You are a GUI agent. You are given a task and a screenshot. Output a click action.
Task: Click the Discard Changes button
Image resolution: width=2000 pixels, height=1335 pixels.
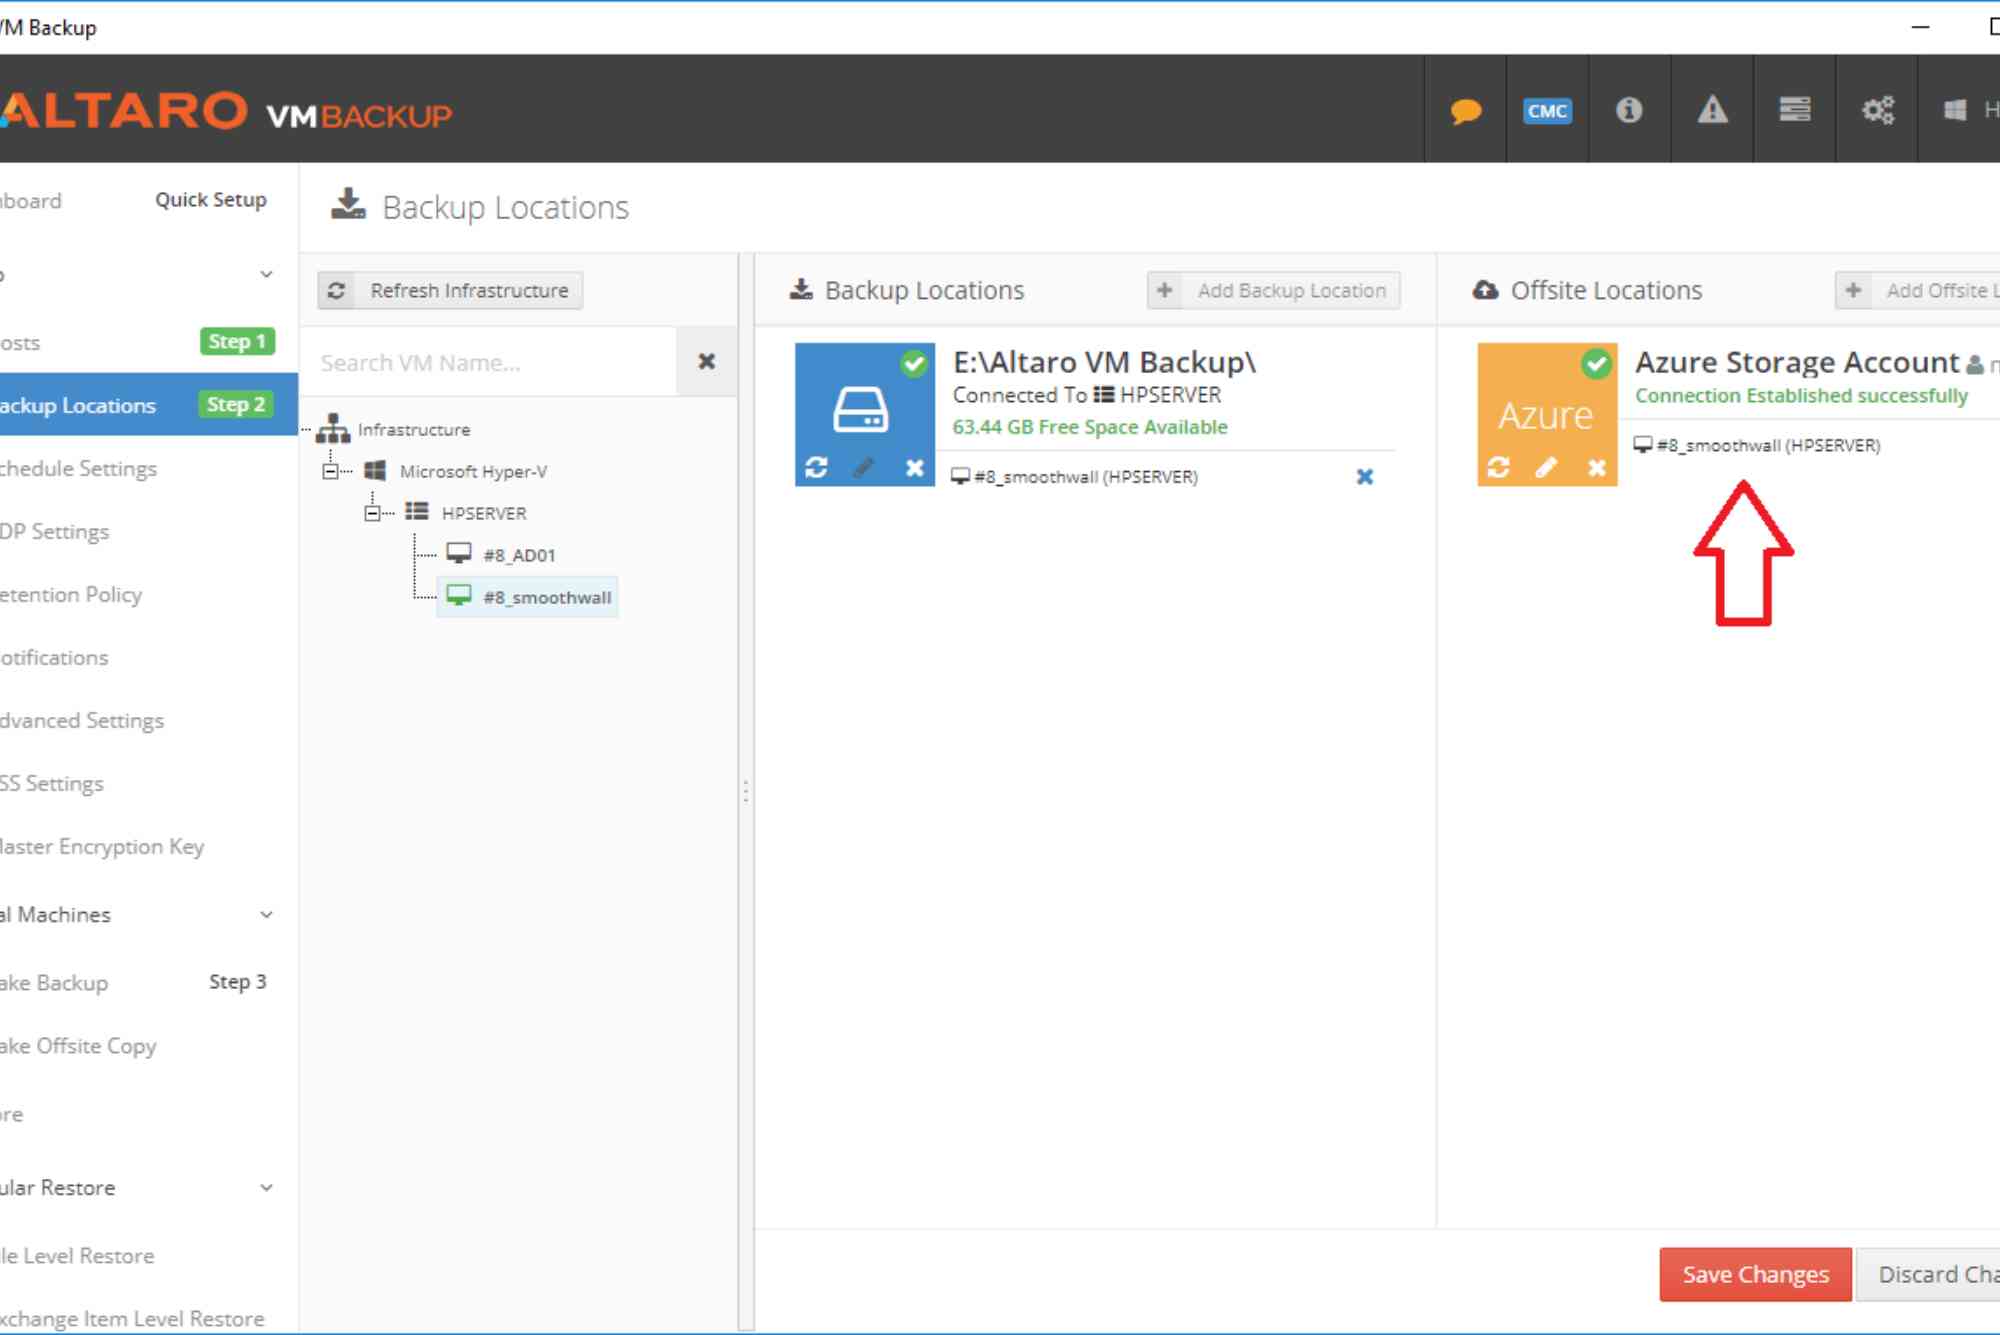click(1928, 1274)
